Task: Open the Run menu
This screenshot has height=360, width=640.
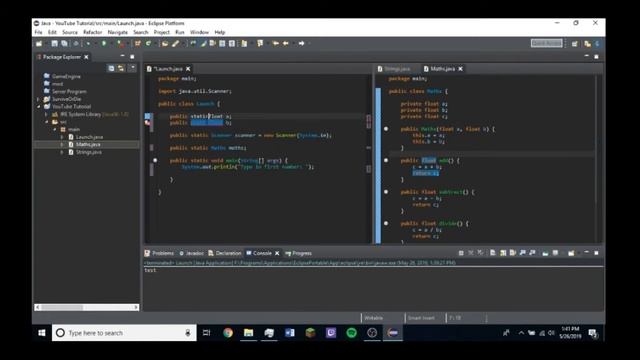Action: tap(180, 32)
